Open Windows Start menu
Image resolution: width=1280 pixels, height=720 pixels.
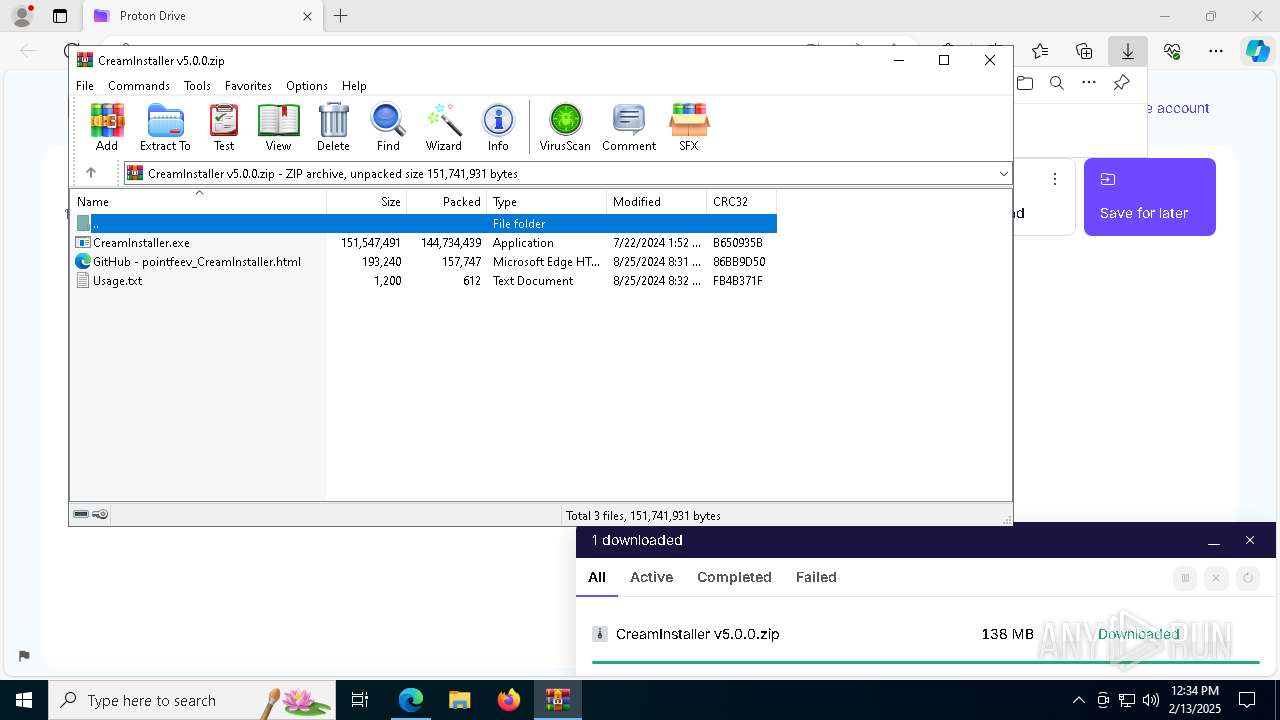click(24, 700)
